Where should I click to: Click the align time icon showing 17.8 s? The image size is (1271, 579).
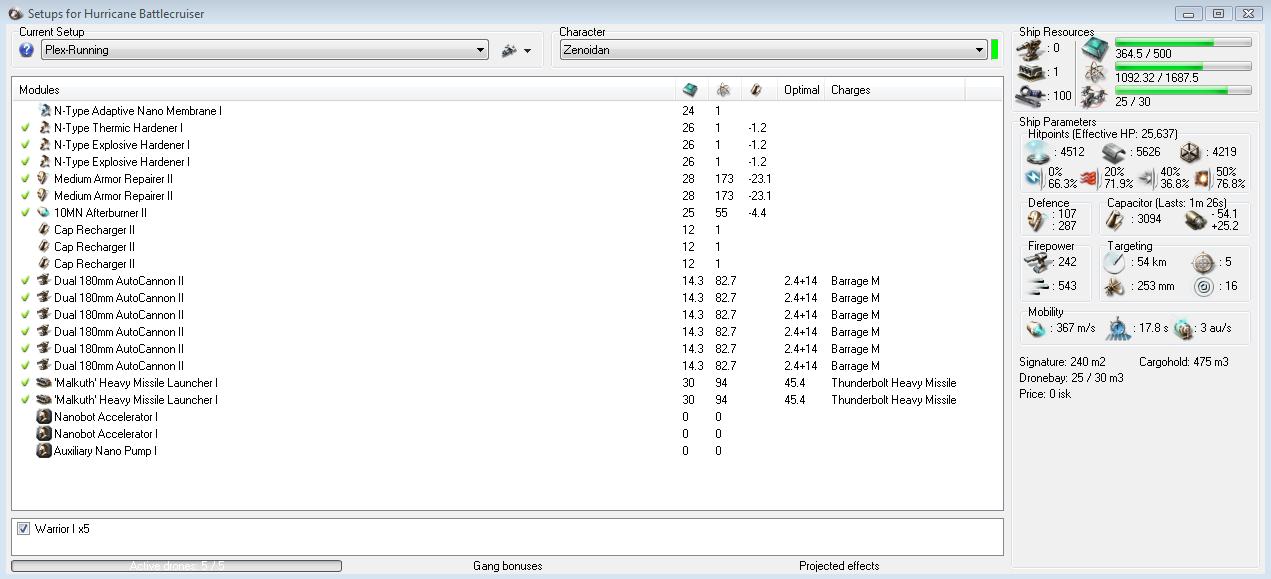click(x=1119, y=328)
